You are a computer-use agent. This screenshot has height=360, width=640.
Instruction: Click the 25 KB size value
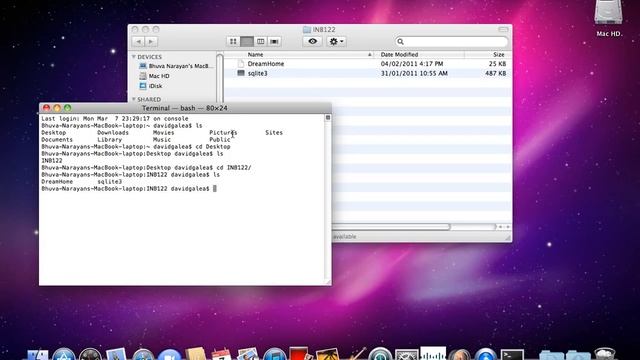click(497, 64)
